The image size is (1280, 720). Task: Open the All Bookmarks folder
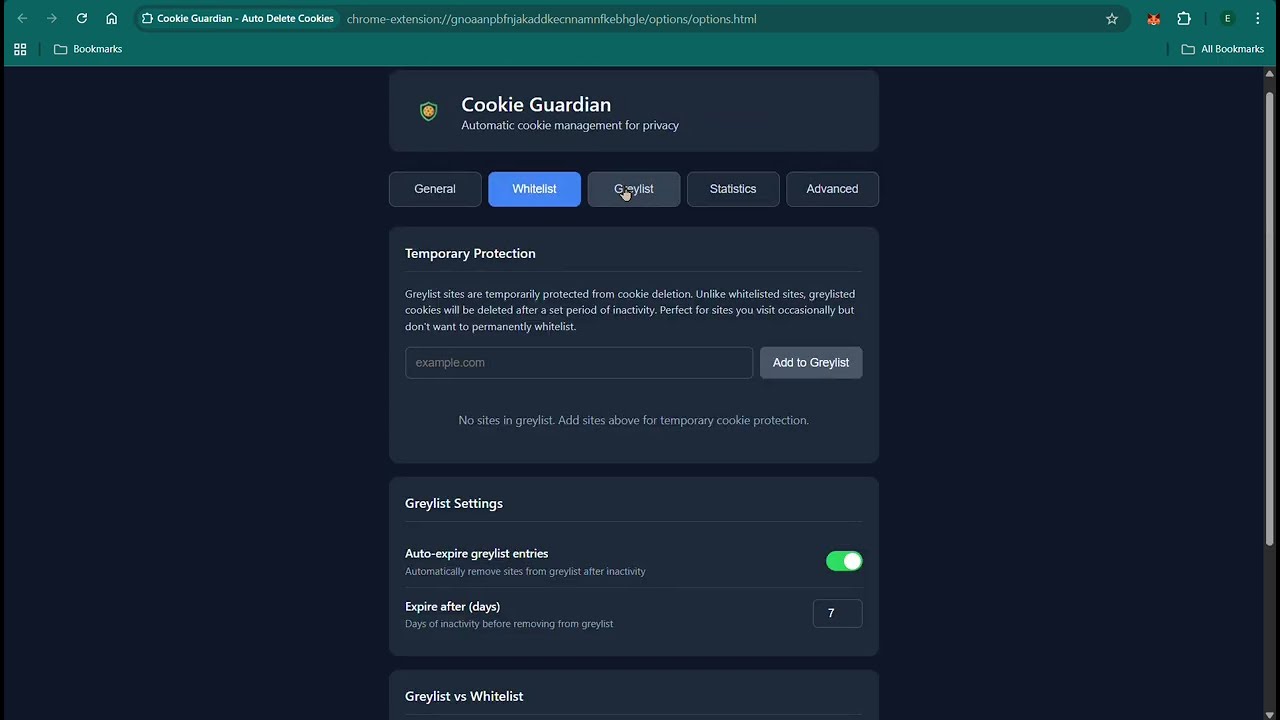pos(1222,49)
